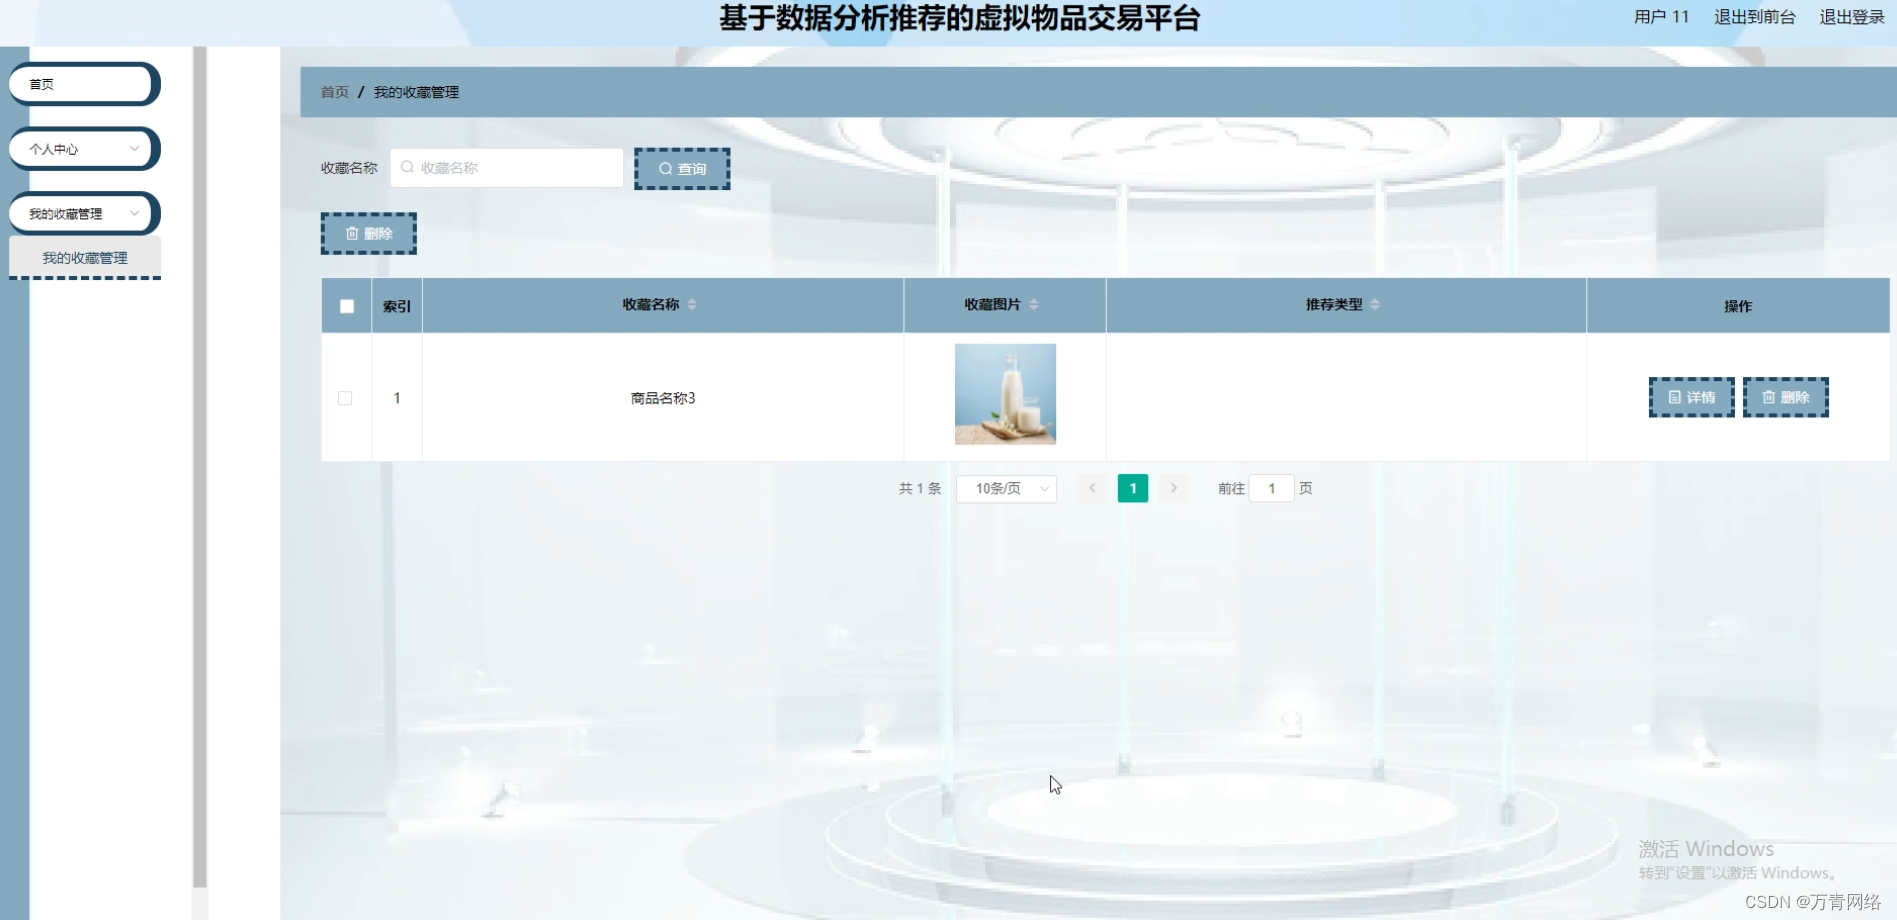Image resolution: width=1897 pixels, height=920 pixels.
Task: Click the magnifier icon in the 查询 button
Action: click(x=666, y=168)
